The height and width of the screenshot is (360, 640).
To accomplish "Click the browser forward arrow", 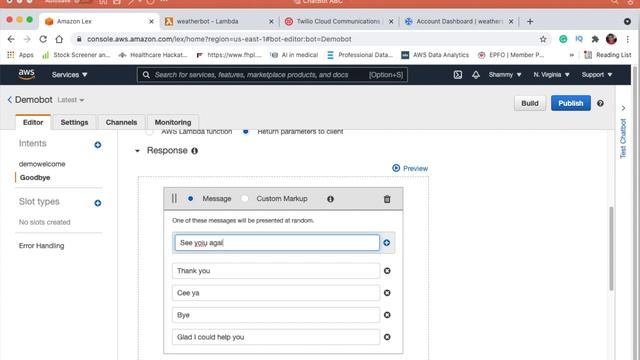I will pyautogui.click(x=27, y=39).
